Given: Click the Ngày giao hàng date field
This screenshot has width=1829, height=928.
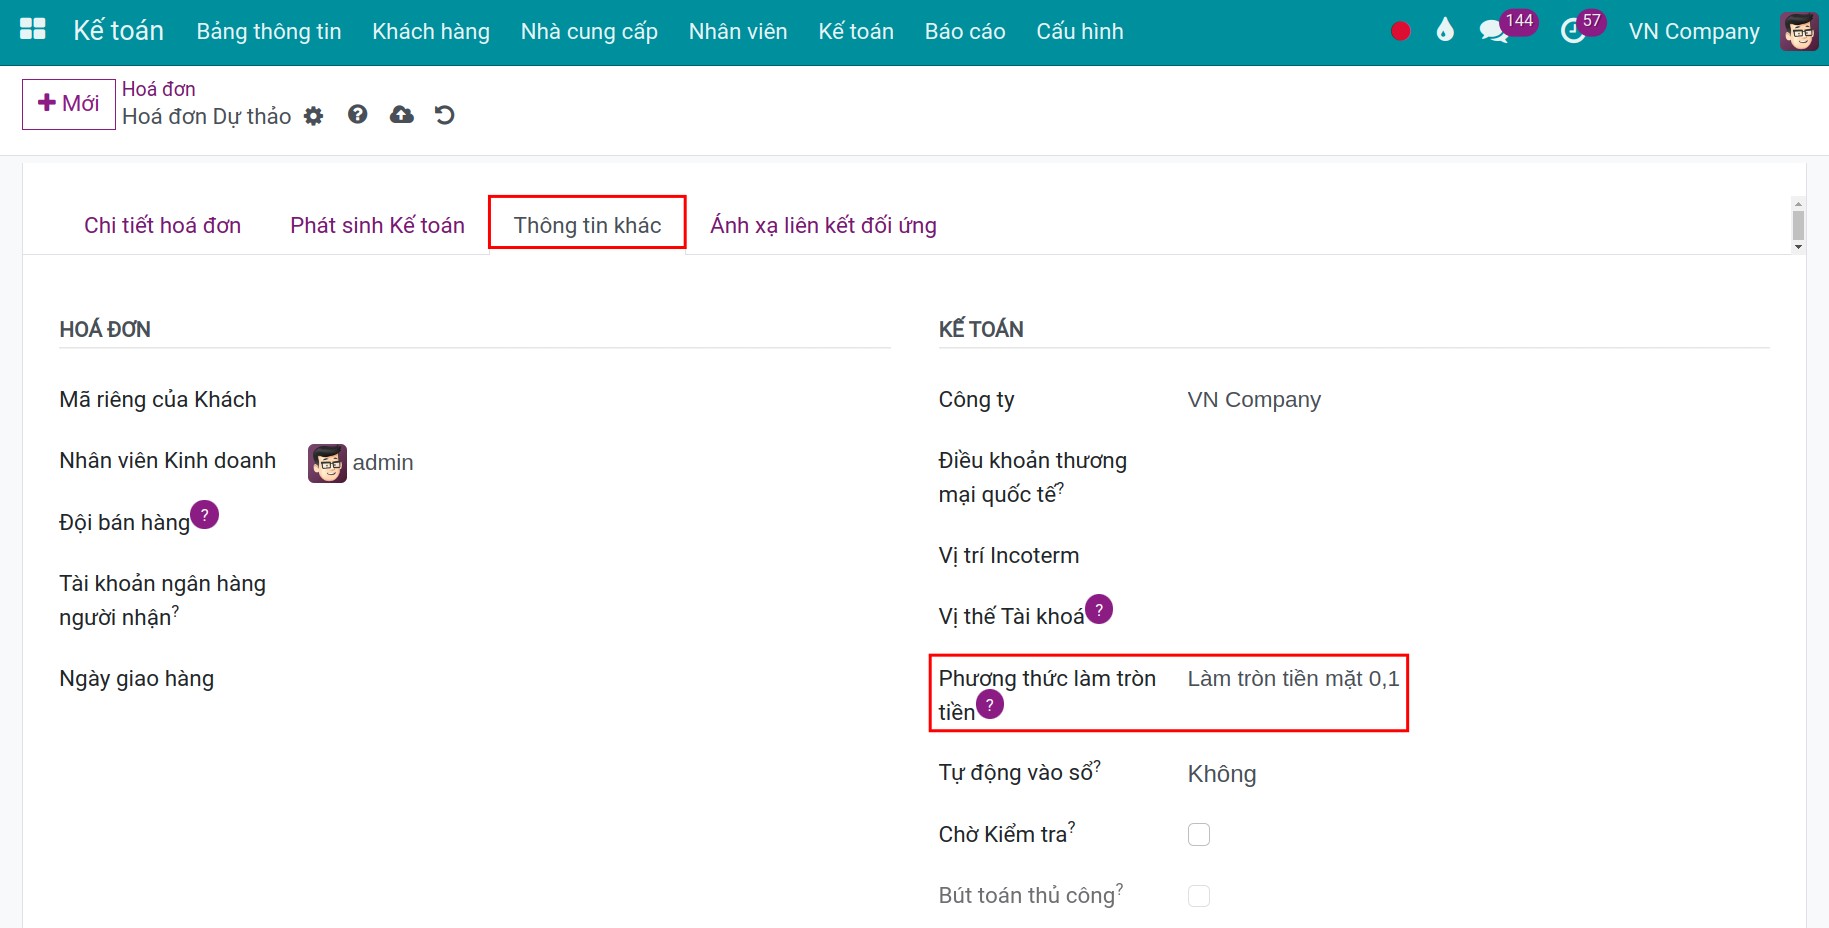Looking at the screenshot, I should pyautogui.click(x=599, y=679).
